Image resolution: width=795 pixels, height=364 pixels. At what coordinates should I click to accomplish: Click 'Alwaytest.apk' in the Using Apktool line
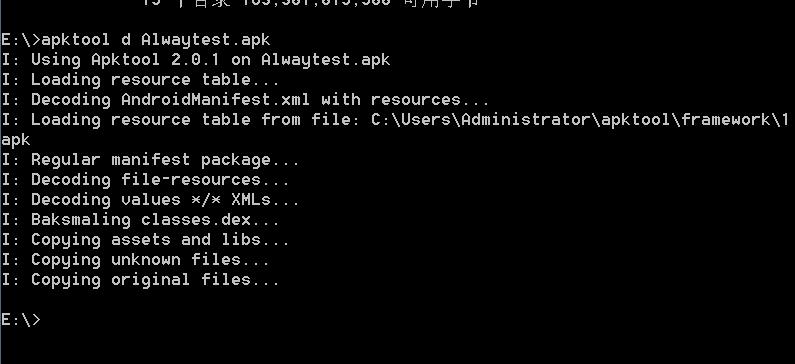[x=326, y=60]
